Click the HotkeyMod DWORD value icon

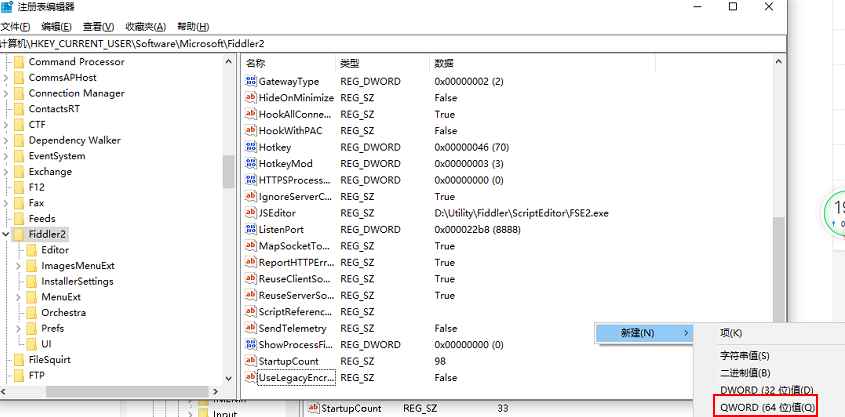click(251, 163)
